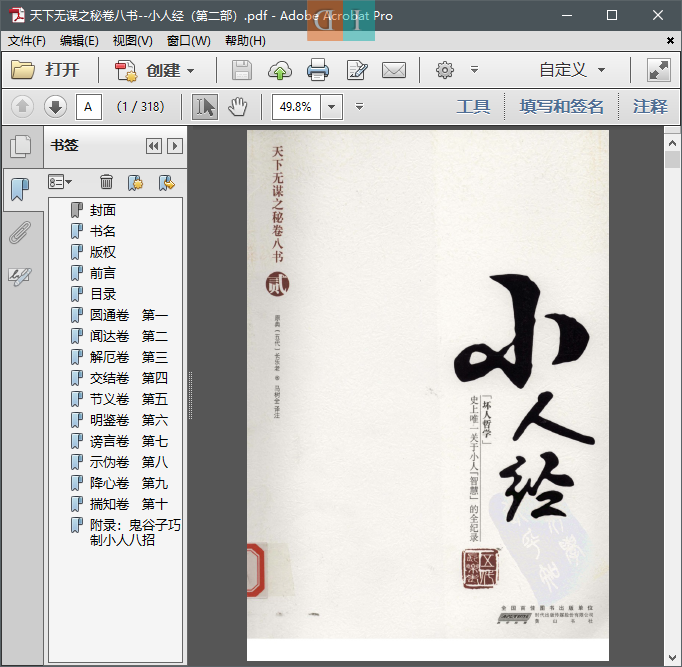Expand the 创建 dropdown arrow
Viewport: 682px width, 667px height.
pyautogui.click(x=191, y=70)
